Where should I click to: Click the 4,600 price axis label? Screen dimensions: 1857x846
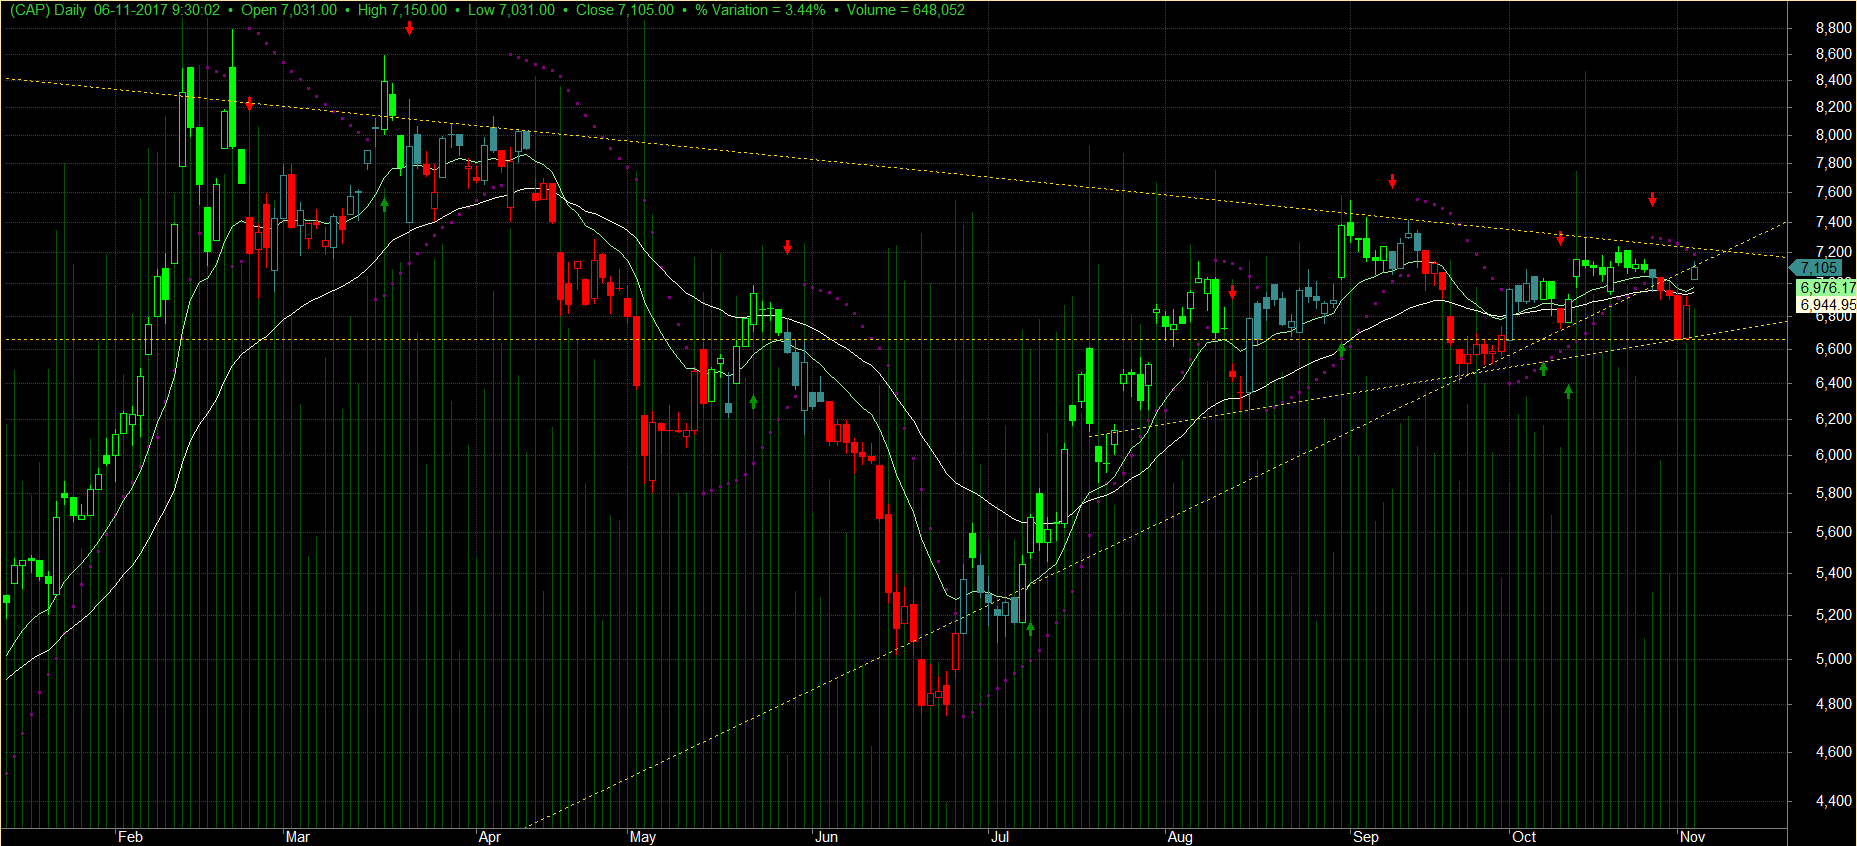(x=1833, y=752)
